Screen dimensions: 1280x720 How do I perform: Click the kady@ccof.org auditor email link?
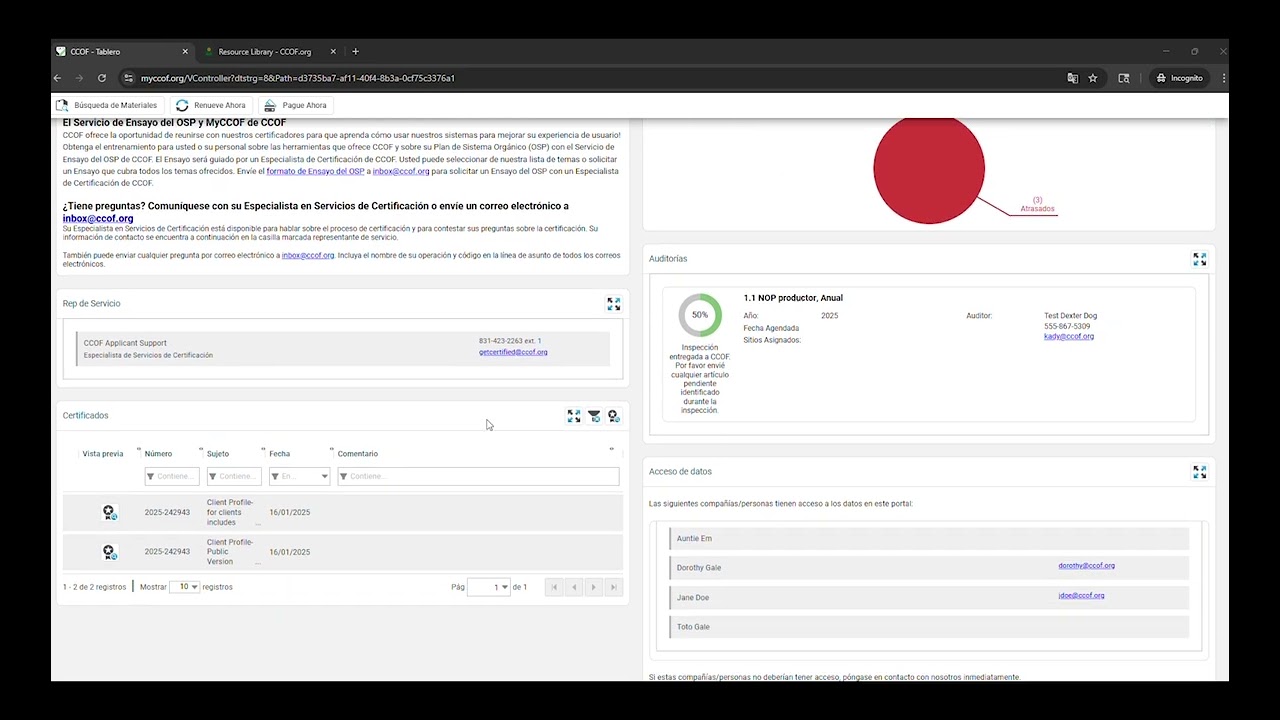pos(1069,337)
